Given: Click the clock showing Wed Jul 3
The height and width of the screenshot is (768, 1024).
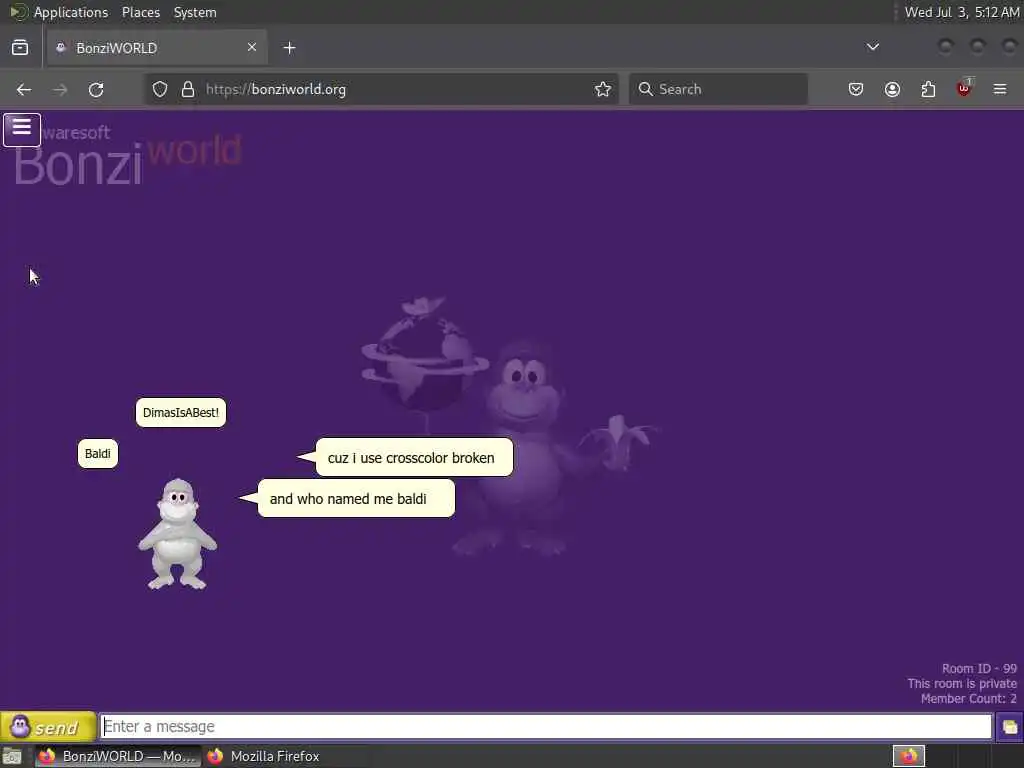Looking at the screenshot, I should click(961, 12).
